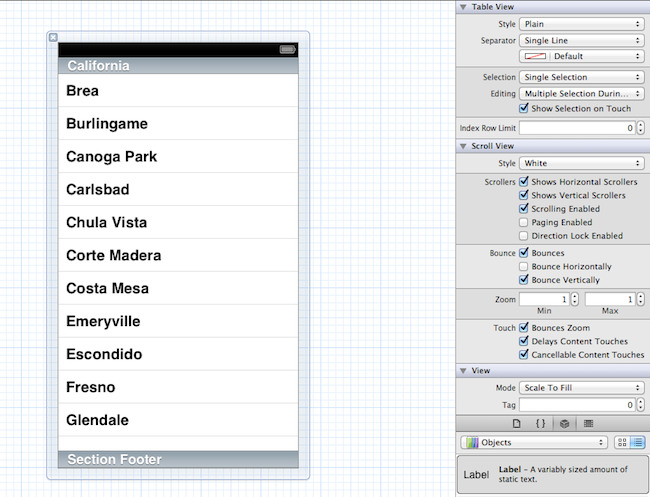
Task: Enable Direction Lock Enabled checkbox
Action: coord(524,236)
